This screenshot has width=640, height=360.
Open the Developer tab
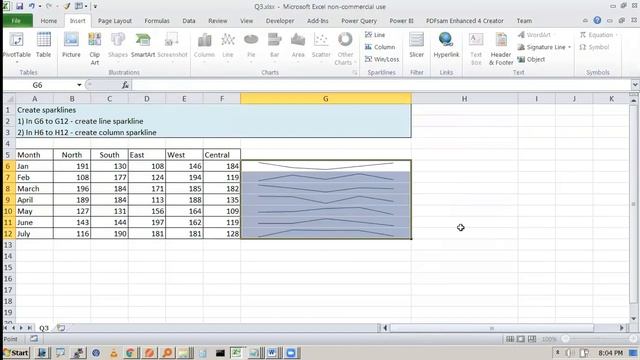pos(280,21)
